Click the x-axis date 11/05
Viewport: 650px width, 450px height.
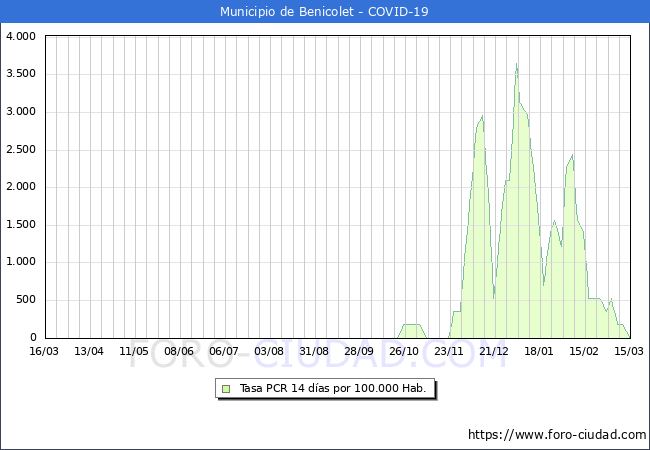tap(134, 351)
